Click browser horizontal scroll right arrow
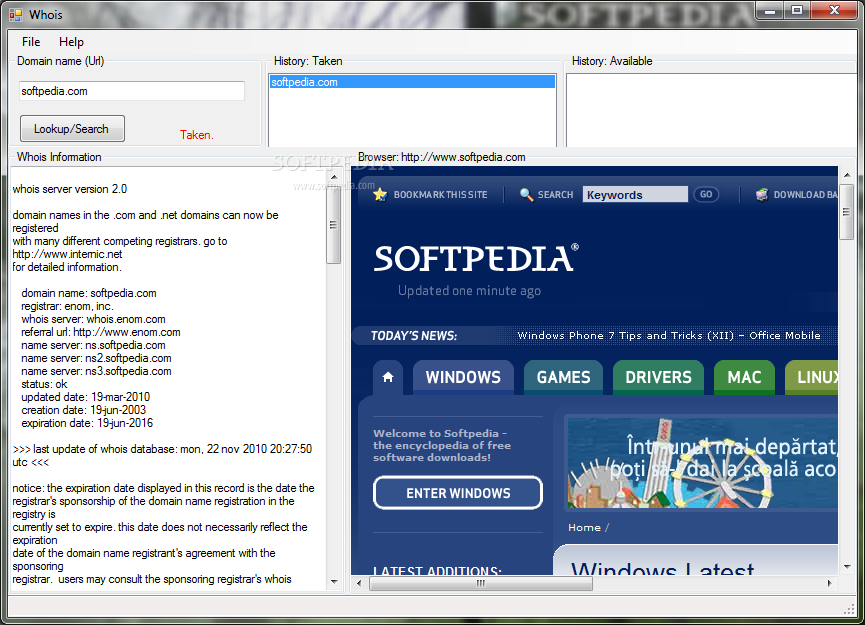The image size is (865, 625). 829,583
